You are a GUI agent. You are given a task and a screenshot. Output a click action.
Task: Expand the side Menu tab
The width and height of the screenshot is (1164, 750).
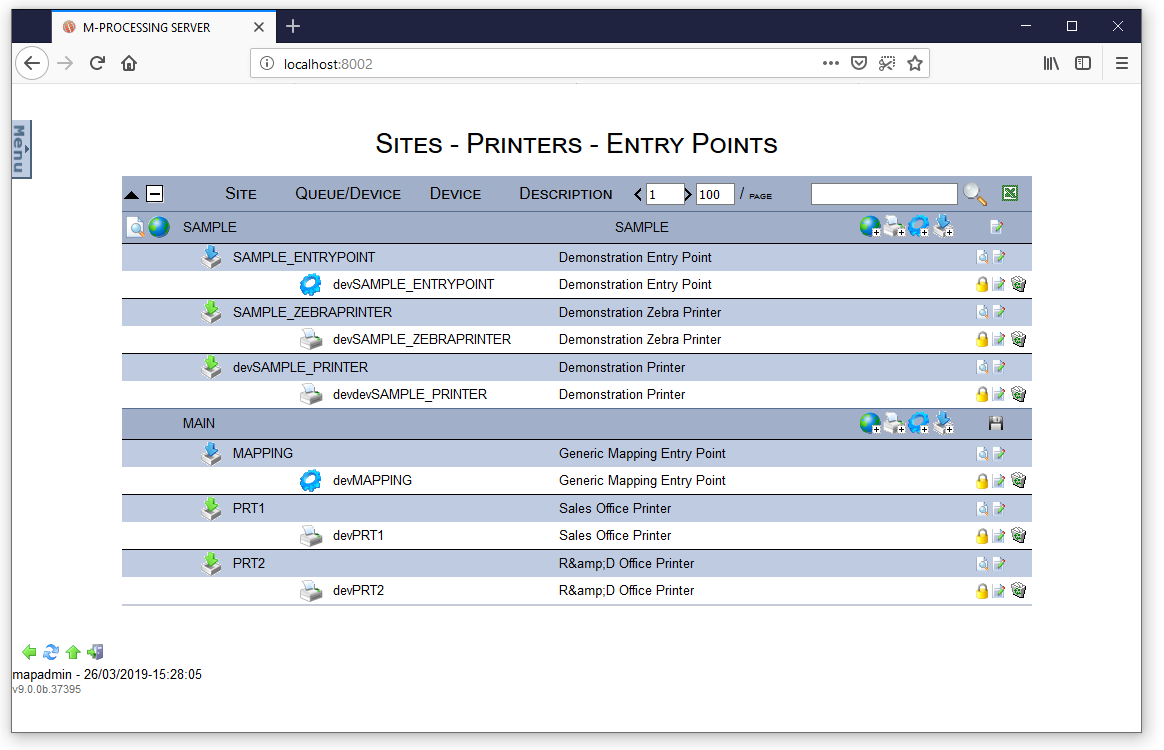pyautogui.click(x=21, y=150)
